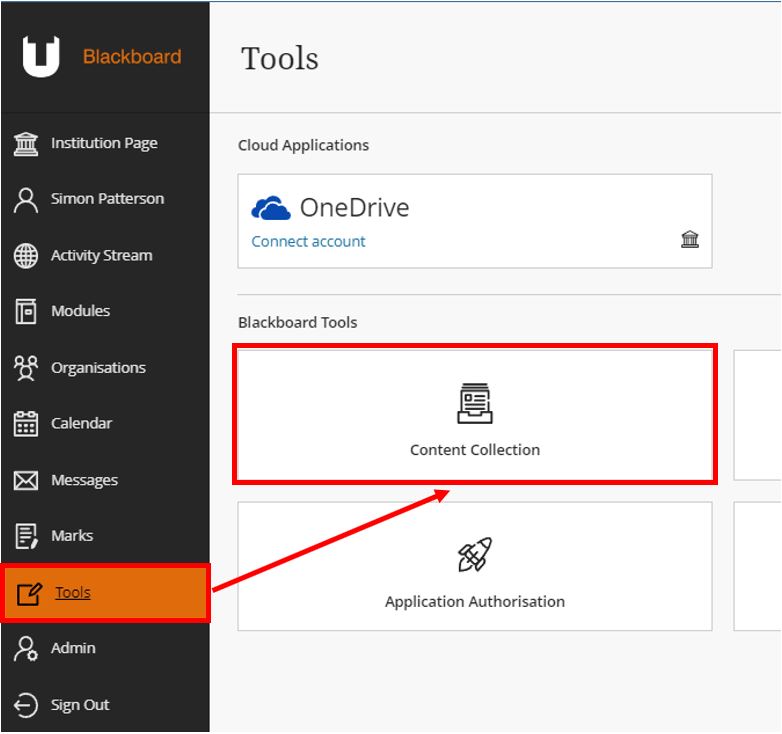Choose Sign Out from the sidebar
The width and height of the screenshot is (782, 734).
click(105, 706)
